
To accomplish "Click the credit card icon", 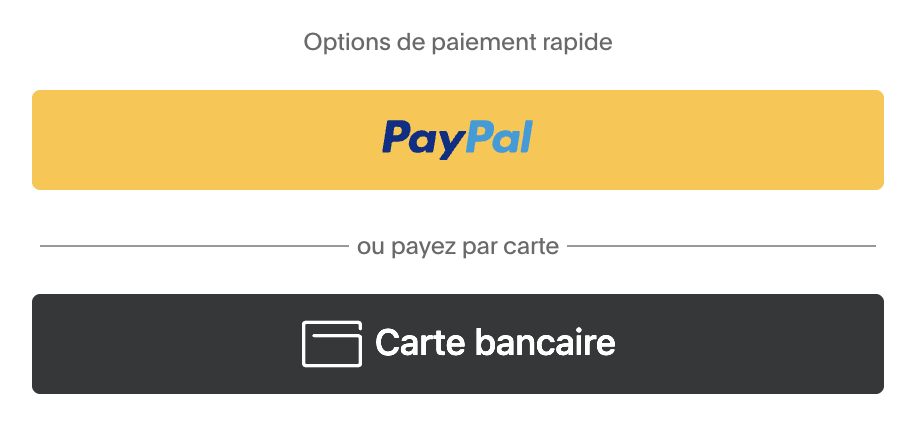I will tap(332, 344).
